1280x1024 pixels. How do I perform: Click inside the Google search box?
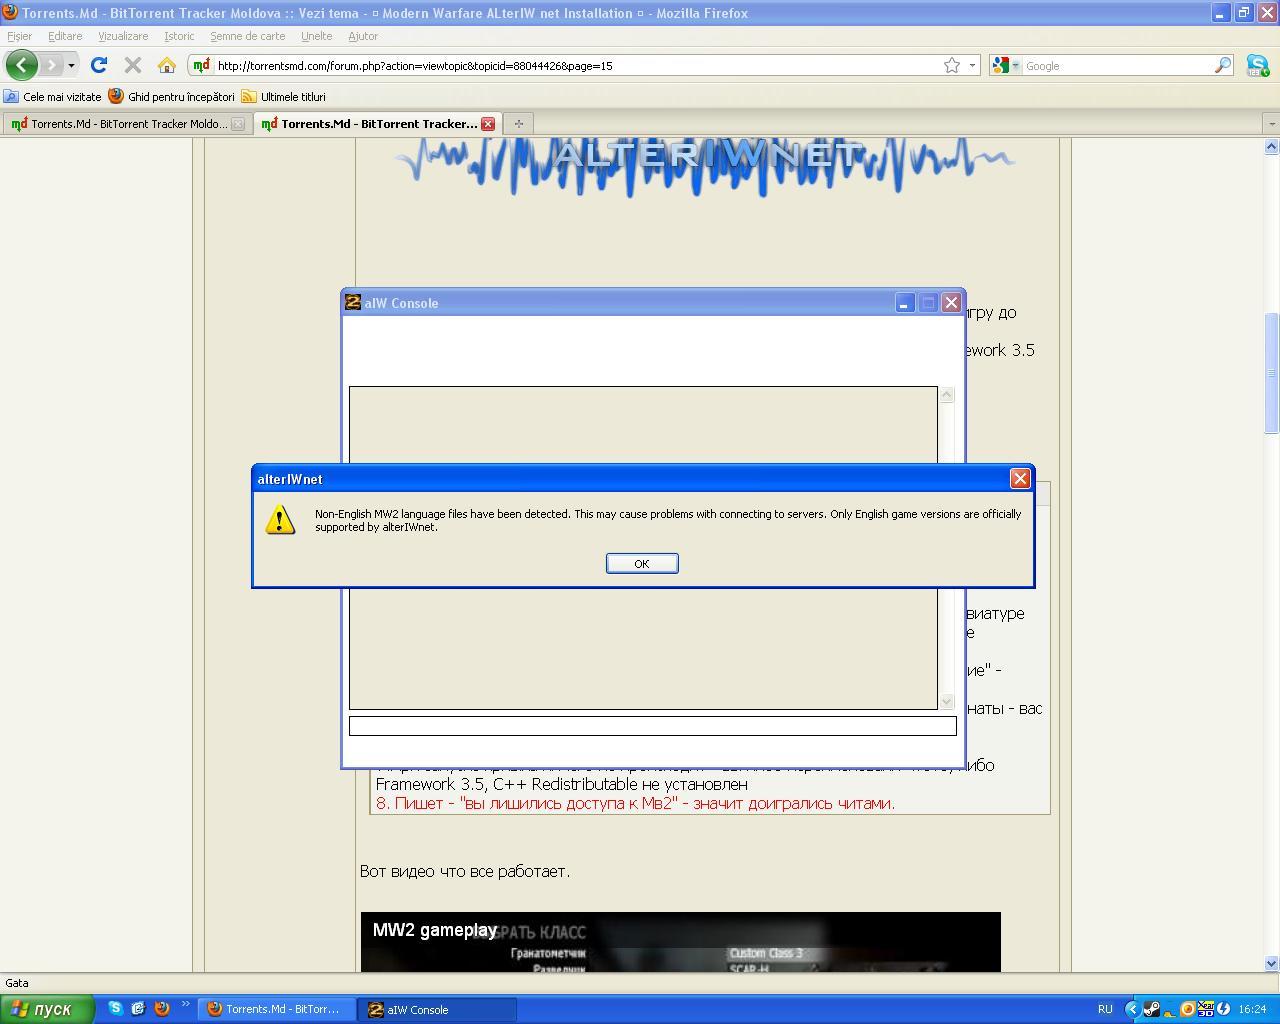[x=1117, y=66]
